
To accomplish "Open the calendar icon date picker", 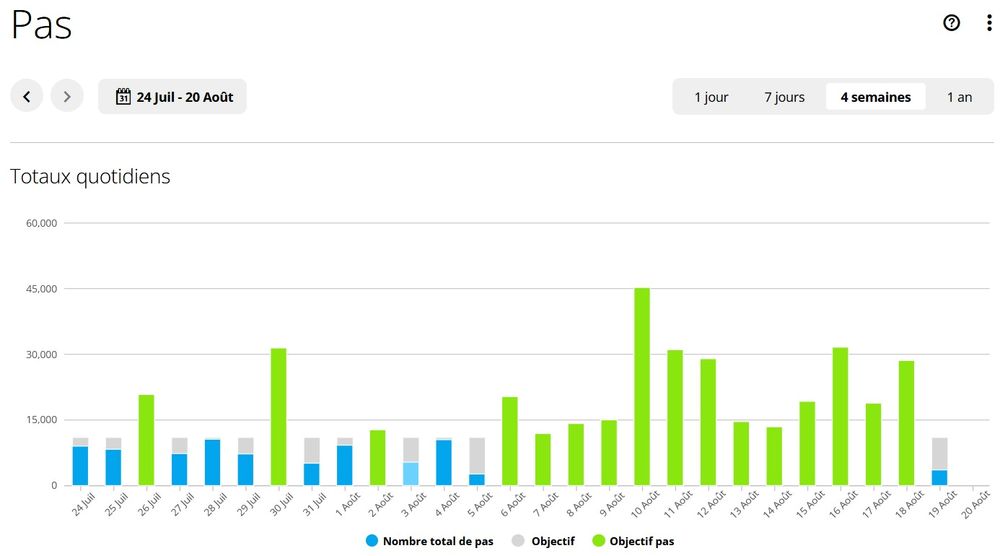I will pos(124,97).
